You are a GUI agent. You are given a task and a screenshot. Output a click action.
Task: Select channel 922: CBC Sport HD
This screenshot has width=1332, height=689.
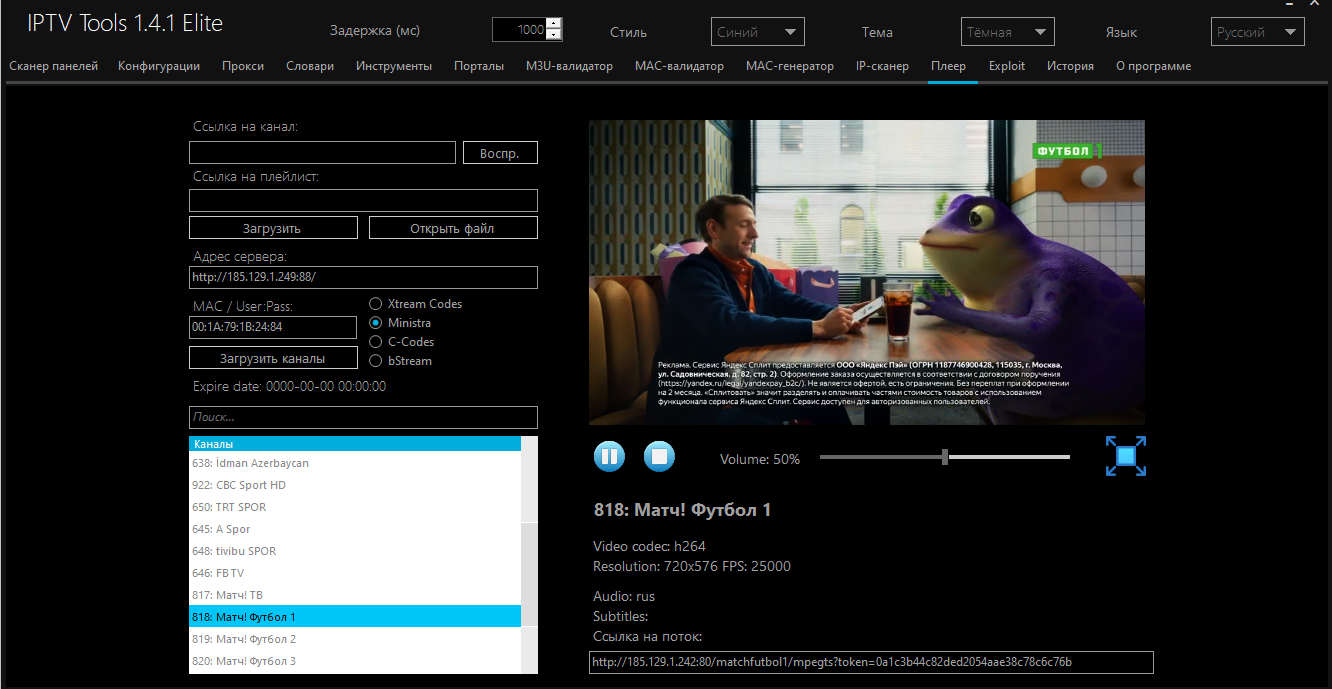click(355, 485)
